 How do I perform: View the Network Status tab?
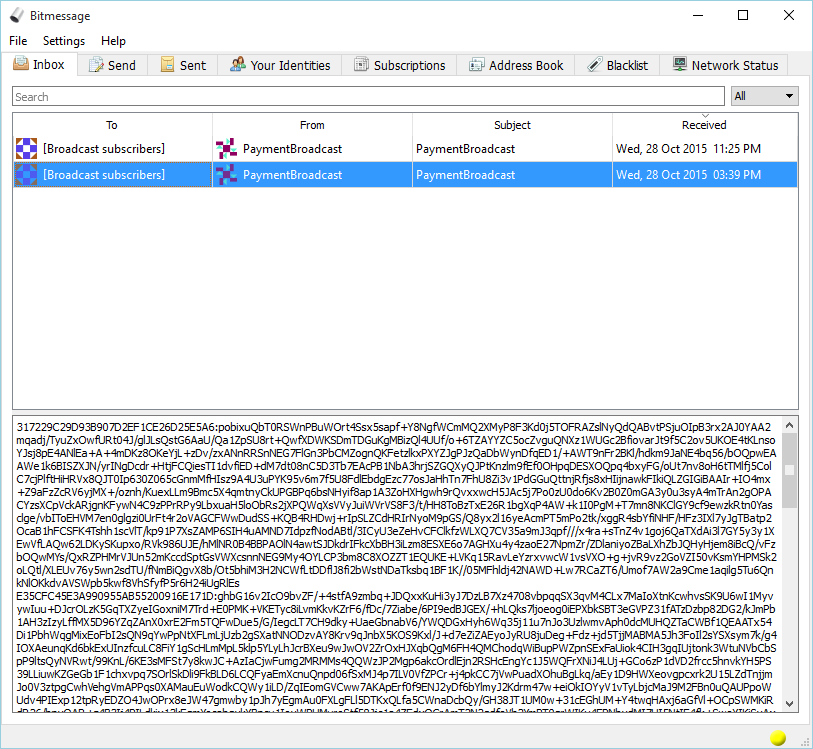pyautogui.click(x=724, y=65)
